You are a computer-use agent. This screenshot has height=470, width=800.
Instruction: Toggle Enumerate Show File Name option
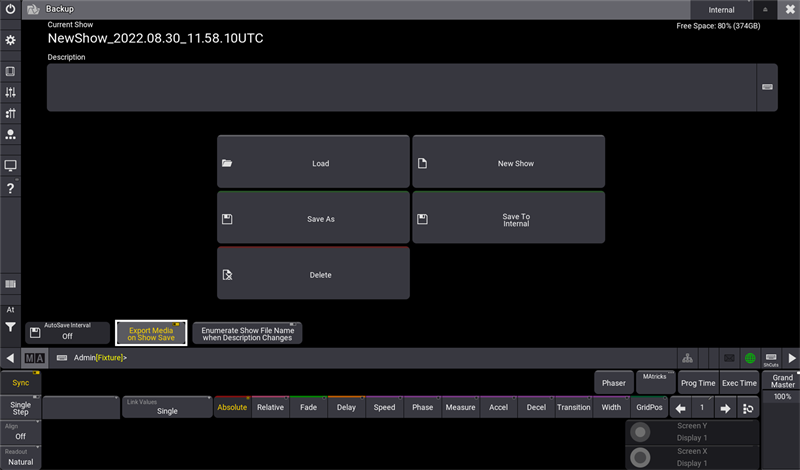(247, 333)
